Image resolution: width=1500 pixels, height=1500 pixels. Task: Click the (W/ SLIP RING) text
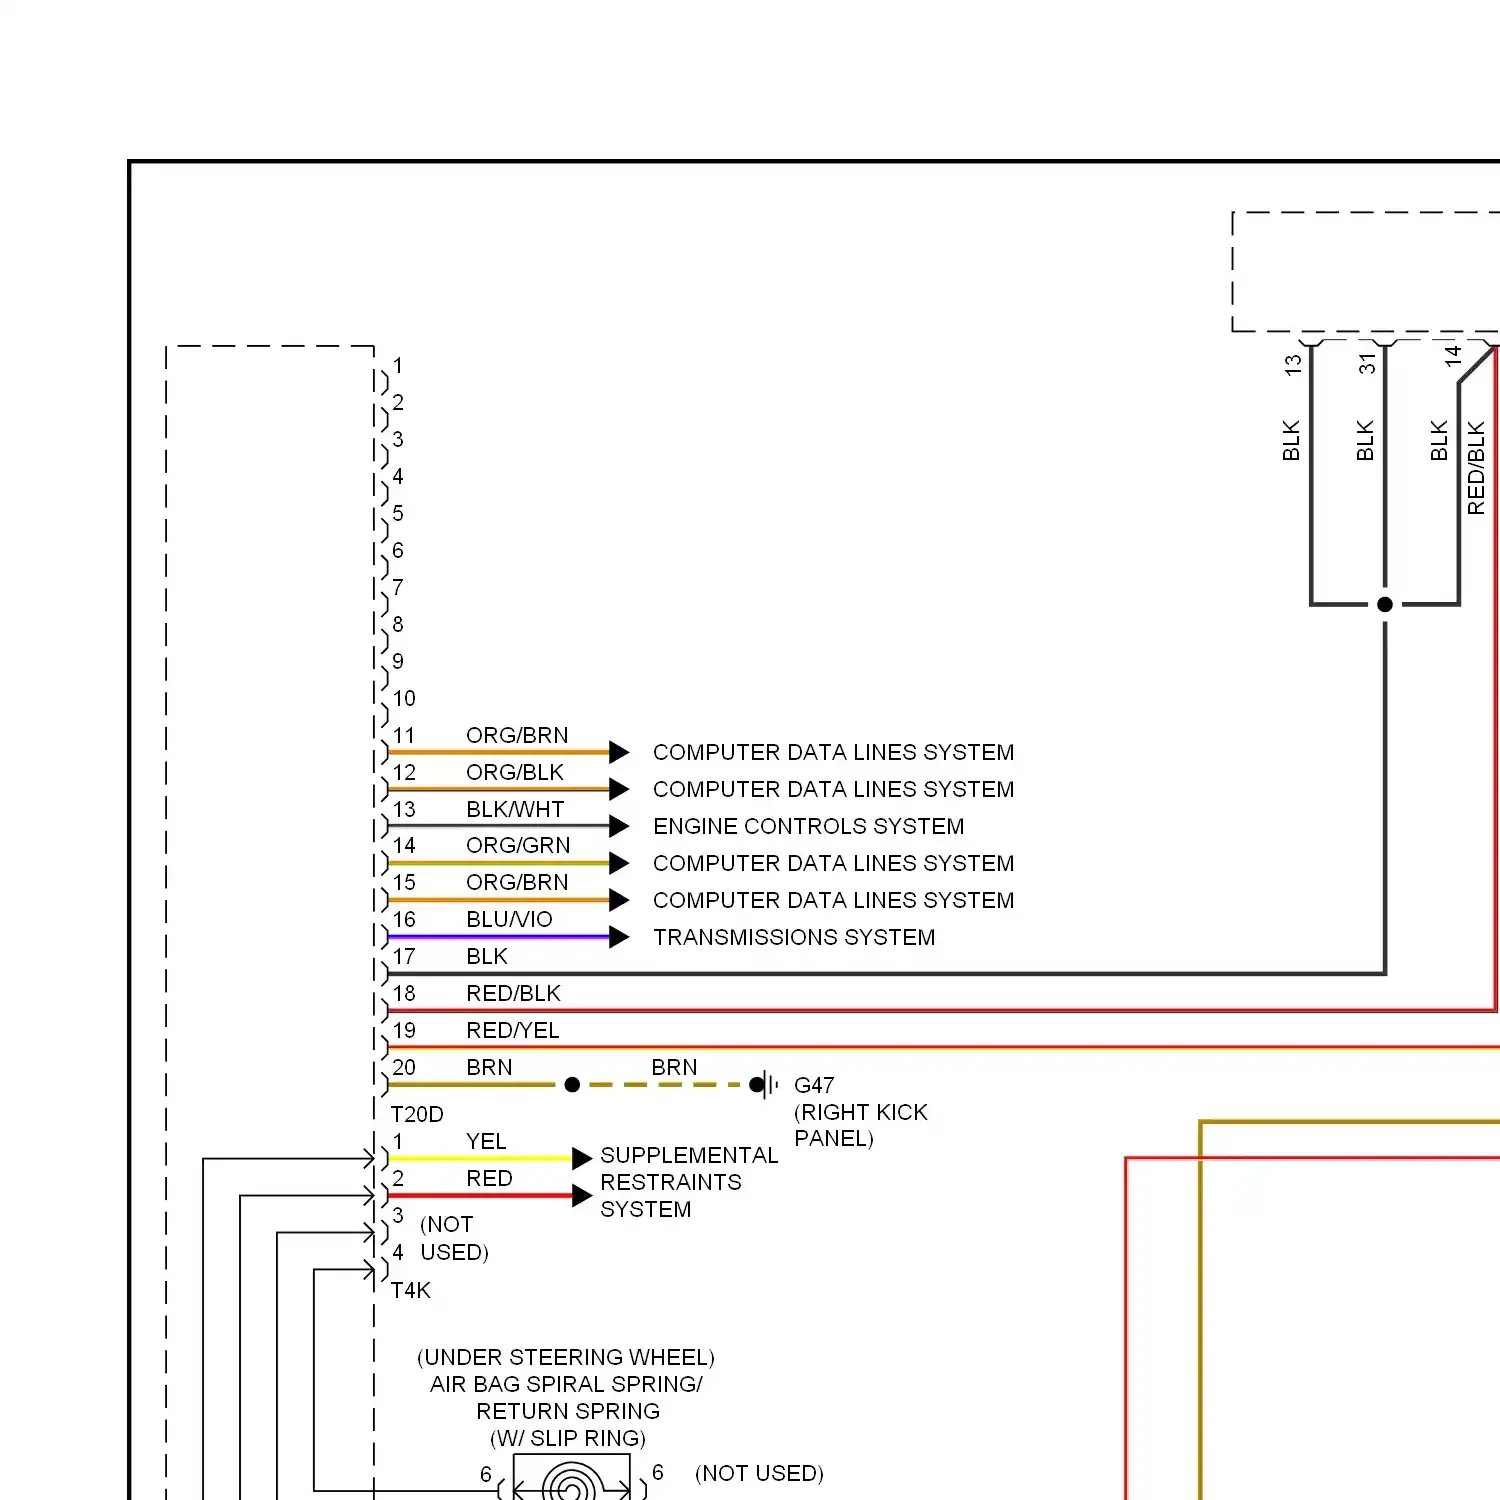568,1438
